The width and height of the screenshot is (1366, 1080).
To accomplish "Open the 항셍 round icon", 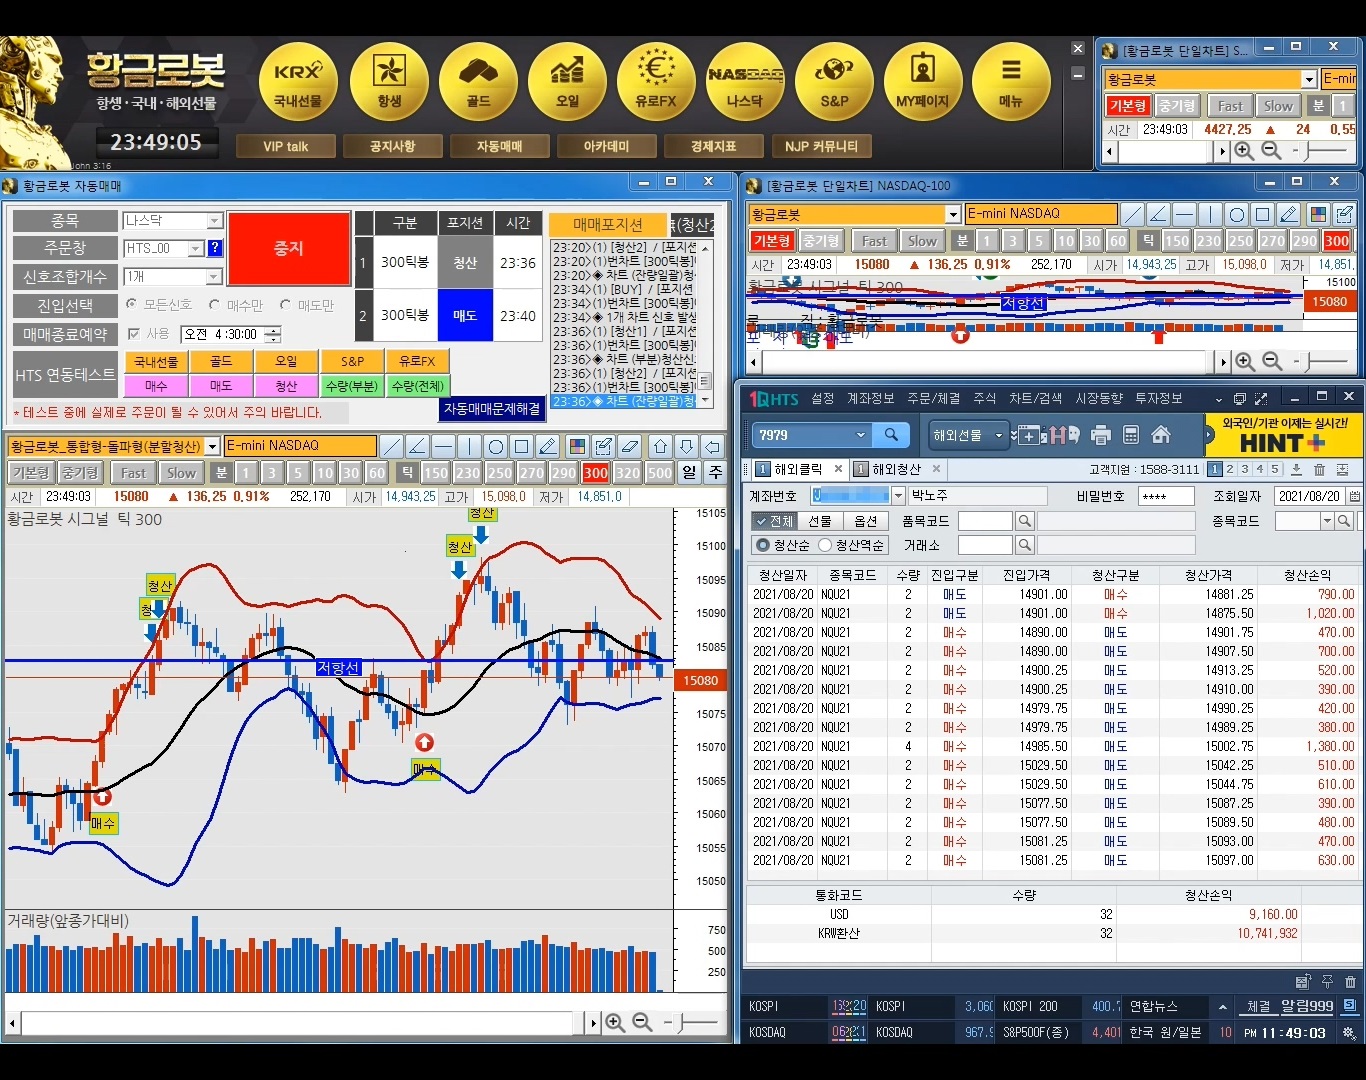I will coord(388,83).
